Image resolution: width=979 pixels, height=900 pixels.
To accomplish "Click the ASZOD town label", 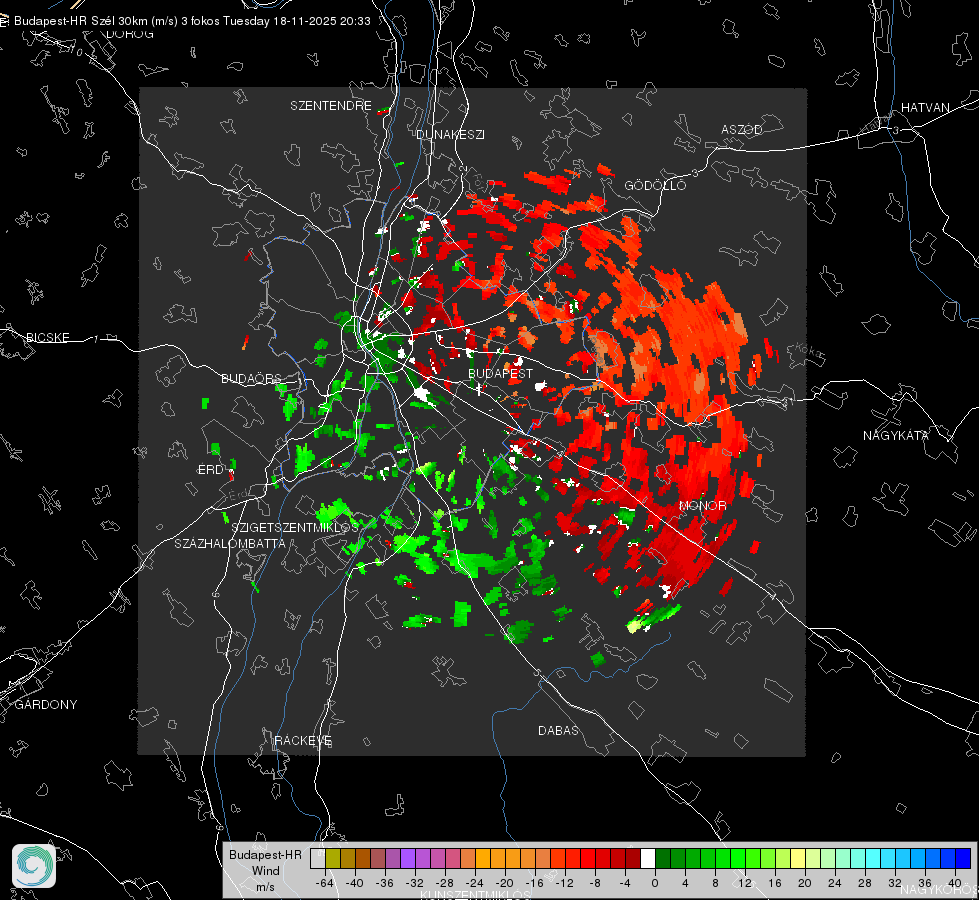I will click(742, 130).
